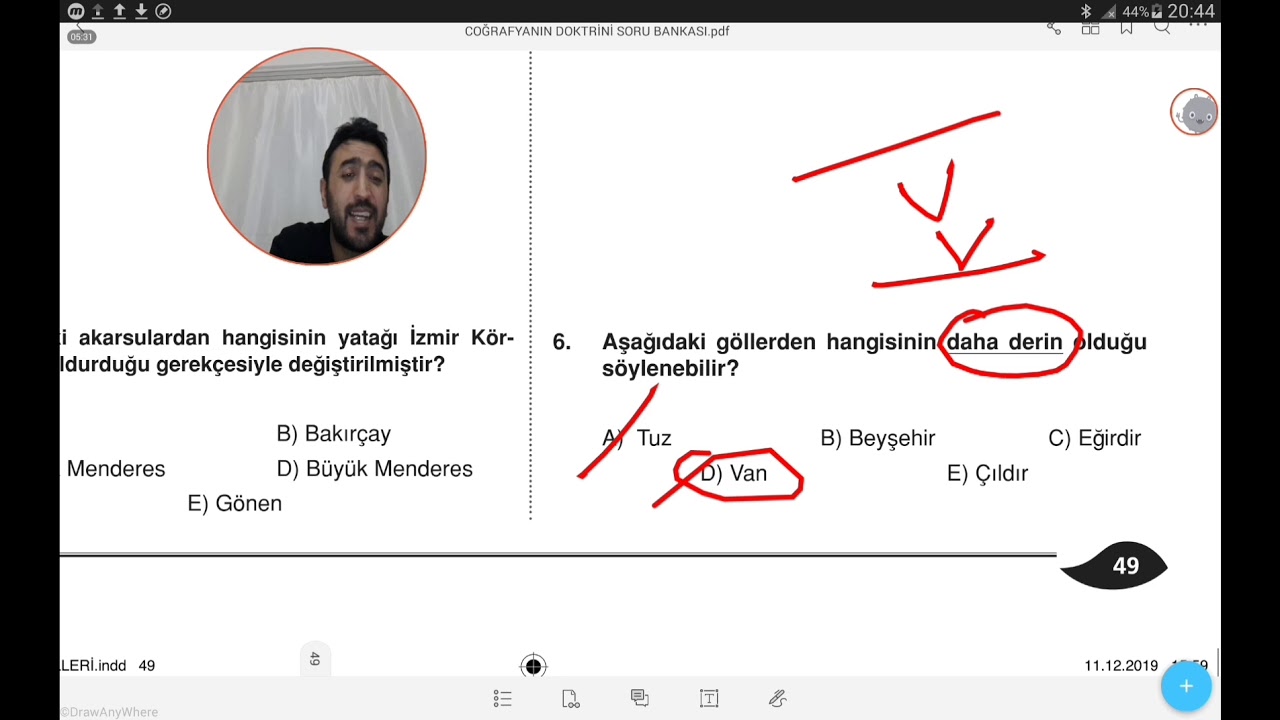This screenshot has width=1280, height=720.
Task: Tap the recording timer 05:31 badge
Action: point(81,37)
